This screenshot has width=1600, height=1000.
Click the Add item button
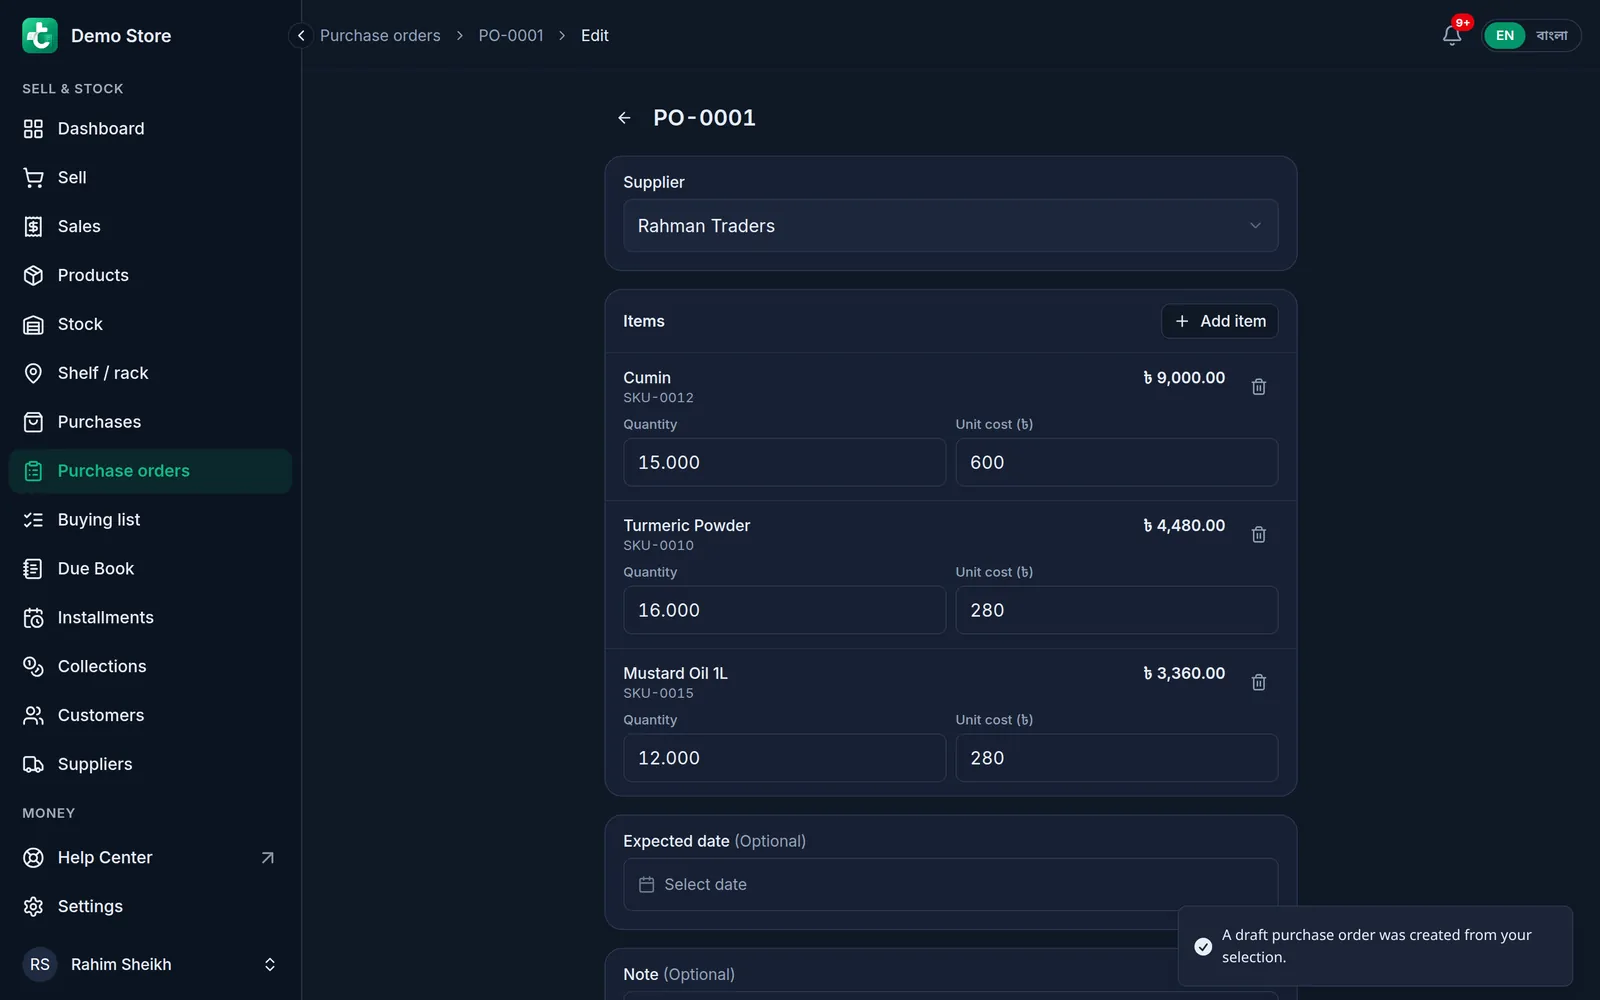pos(1219,321)
